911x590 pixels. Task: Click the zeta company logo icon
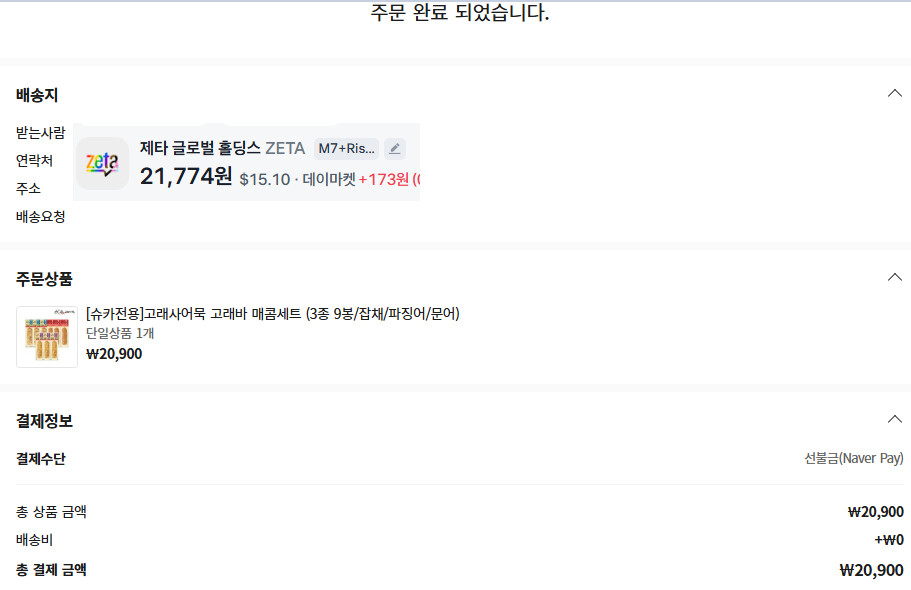point(103,163)
